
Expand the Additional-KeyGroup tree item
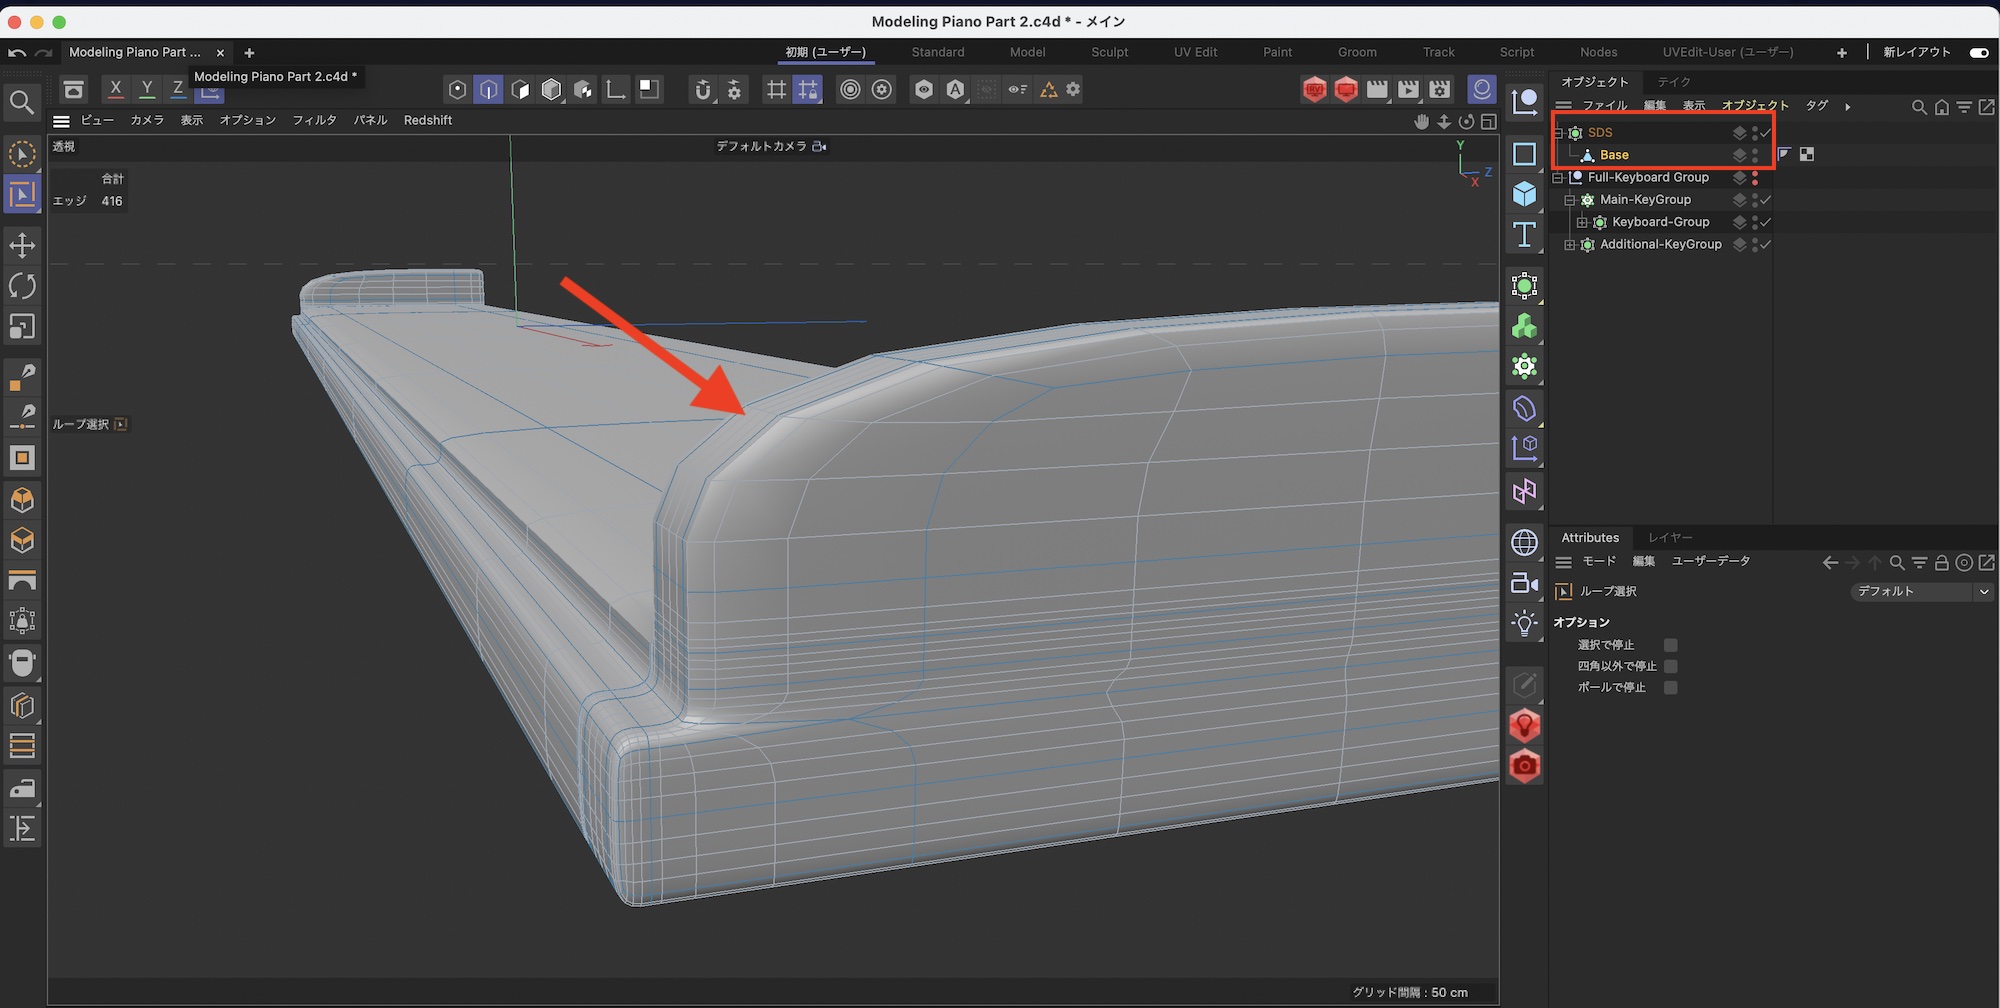(1570, 245)
